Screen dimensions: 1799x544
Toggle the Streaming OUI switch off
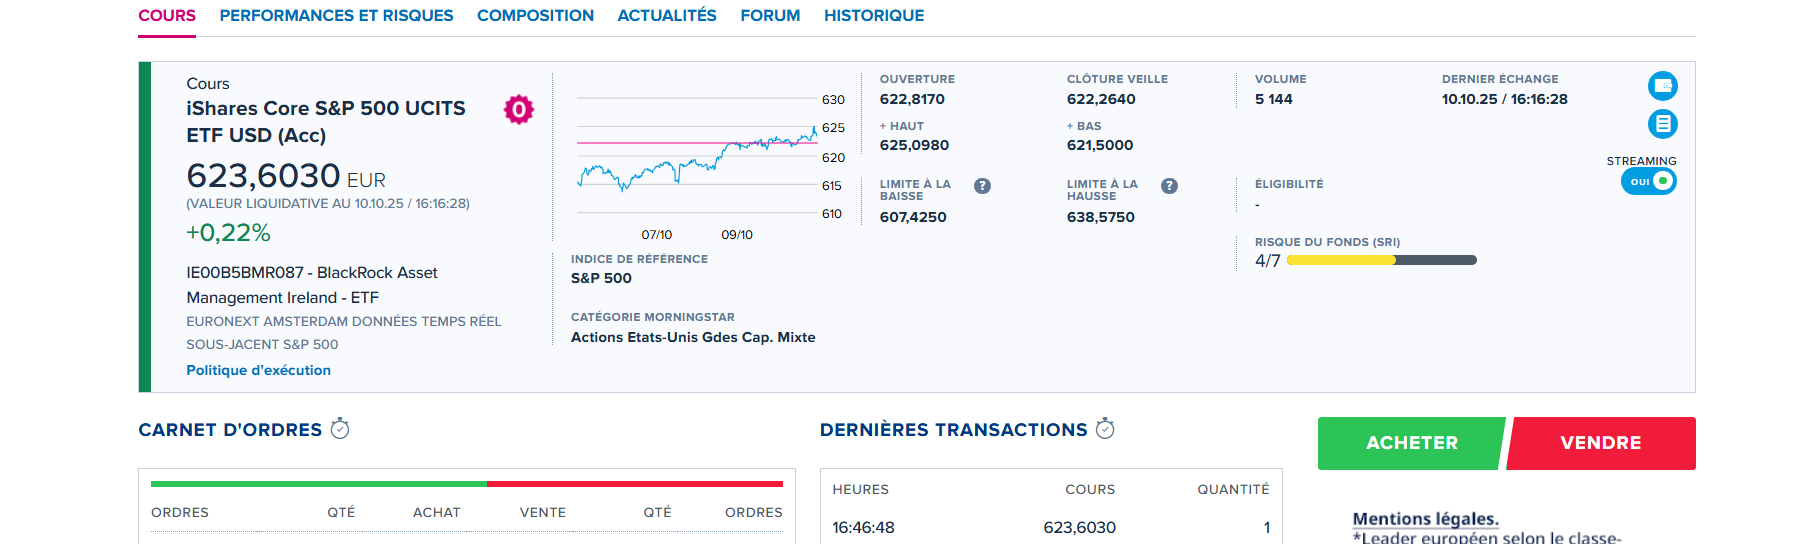click(1648, 181)
